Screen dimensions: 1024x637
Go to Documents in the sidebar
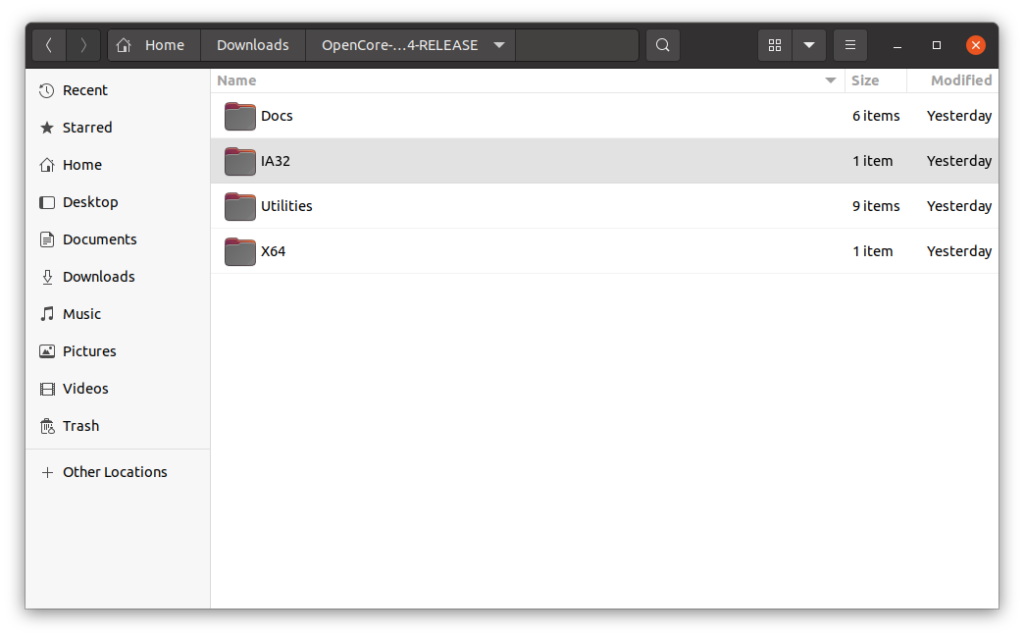coord(118,240)
